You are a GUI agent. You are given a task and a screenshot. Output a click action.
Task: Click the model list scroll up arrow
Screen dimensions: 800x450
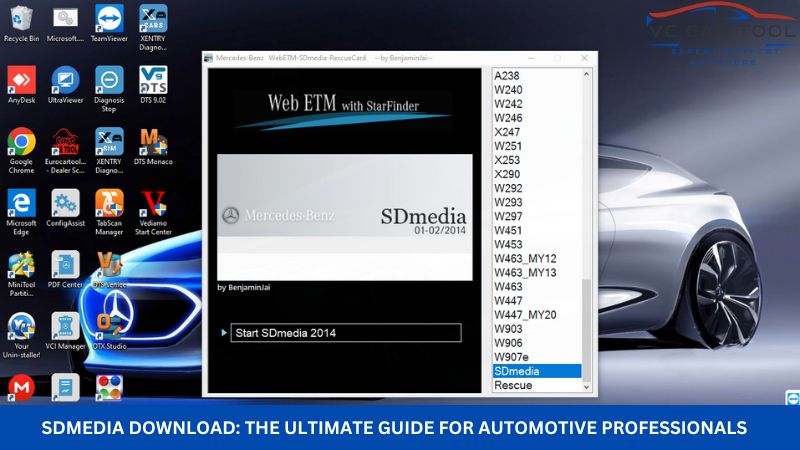[586, 74]
